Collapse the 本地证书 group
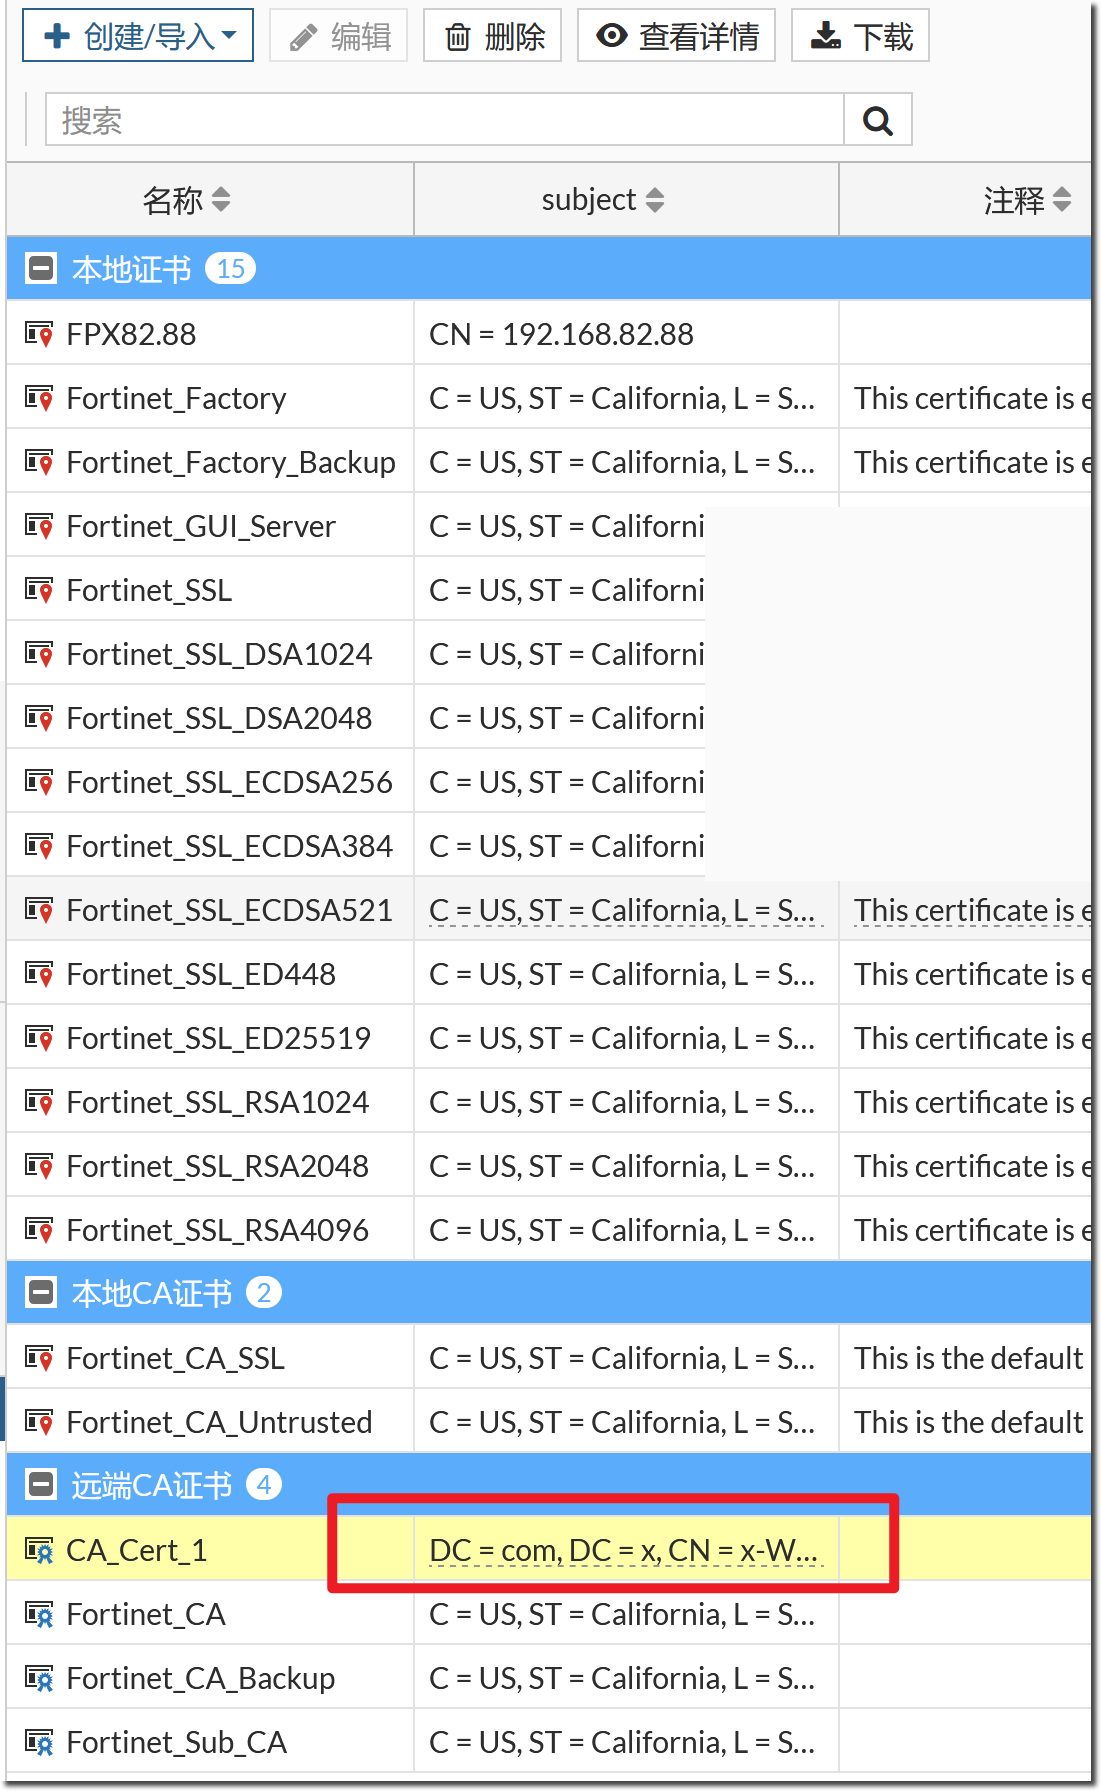1101x1791 pixels. (41, 269)
